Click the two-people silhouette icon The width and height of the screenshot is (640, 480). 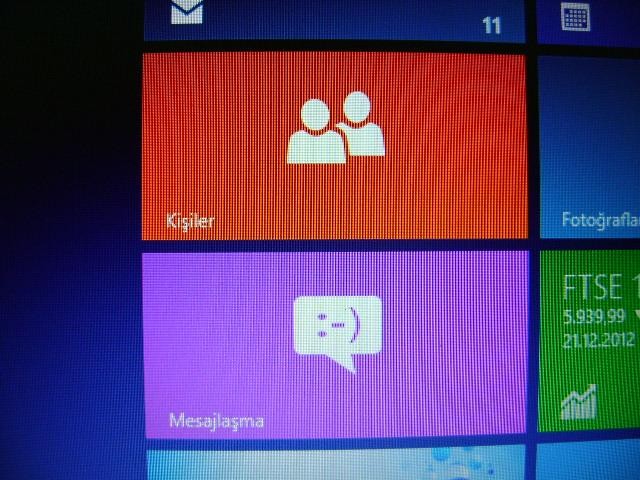(336, 128)
